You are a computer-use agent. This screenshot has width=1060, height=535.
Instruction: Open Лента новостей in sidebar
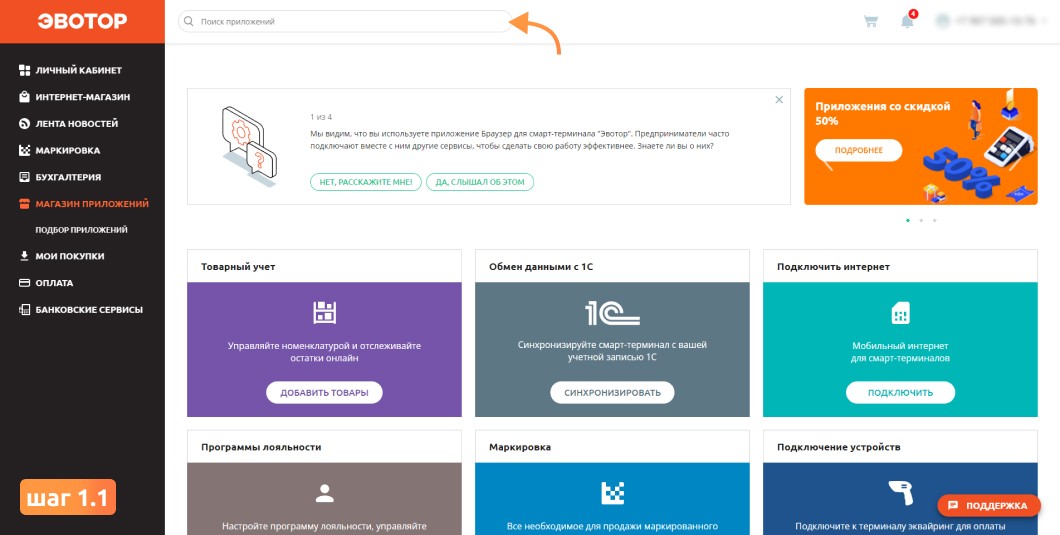pos(76,124)
